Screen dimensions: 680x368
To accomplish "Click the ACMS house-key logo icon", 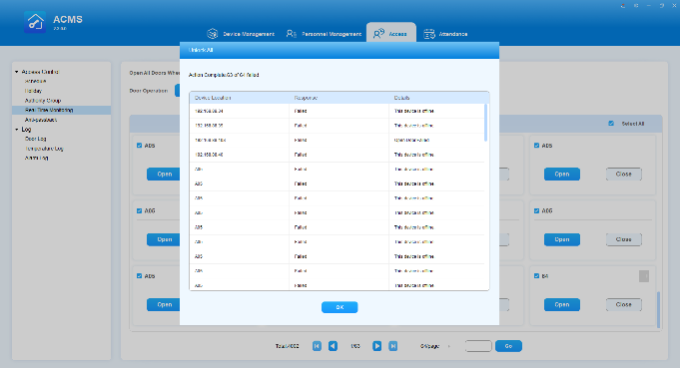I will (35, 23).
